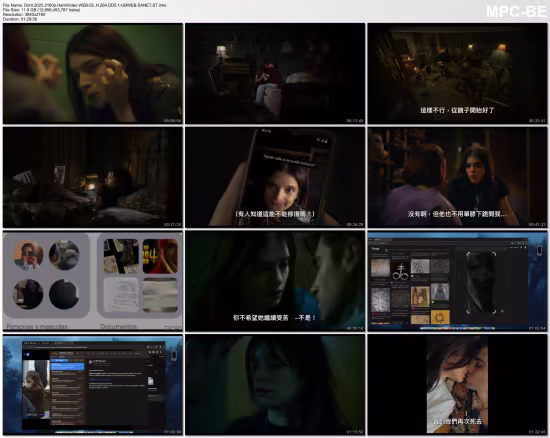The image size is (550, 438).
Task: Click the 00:41:23 timestamp
Action: 537,224
